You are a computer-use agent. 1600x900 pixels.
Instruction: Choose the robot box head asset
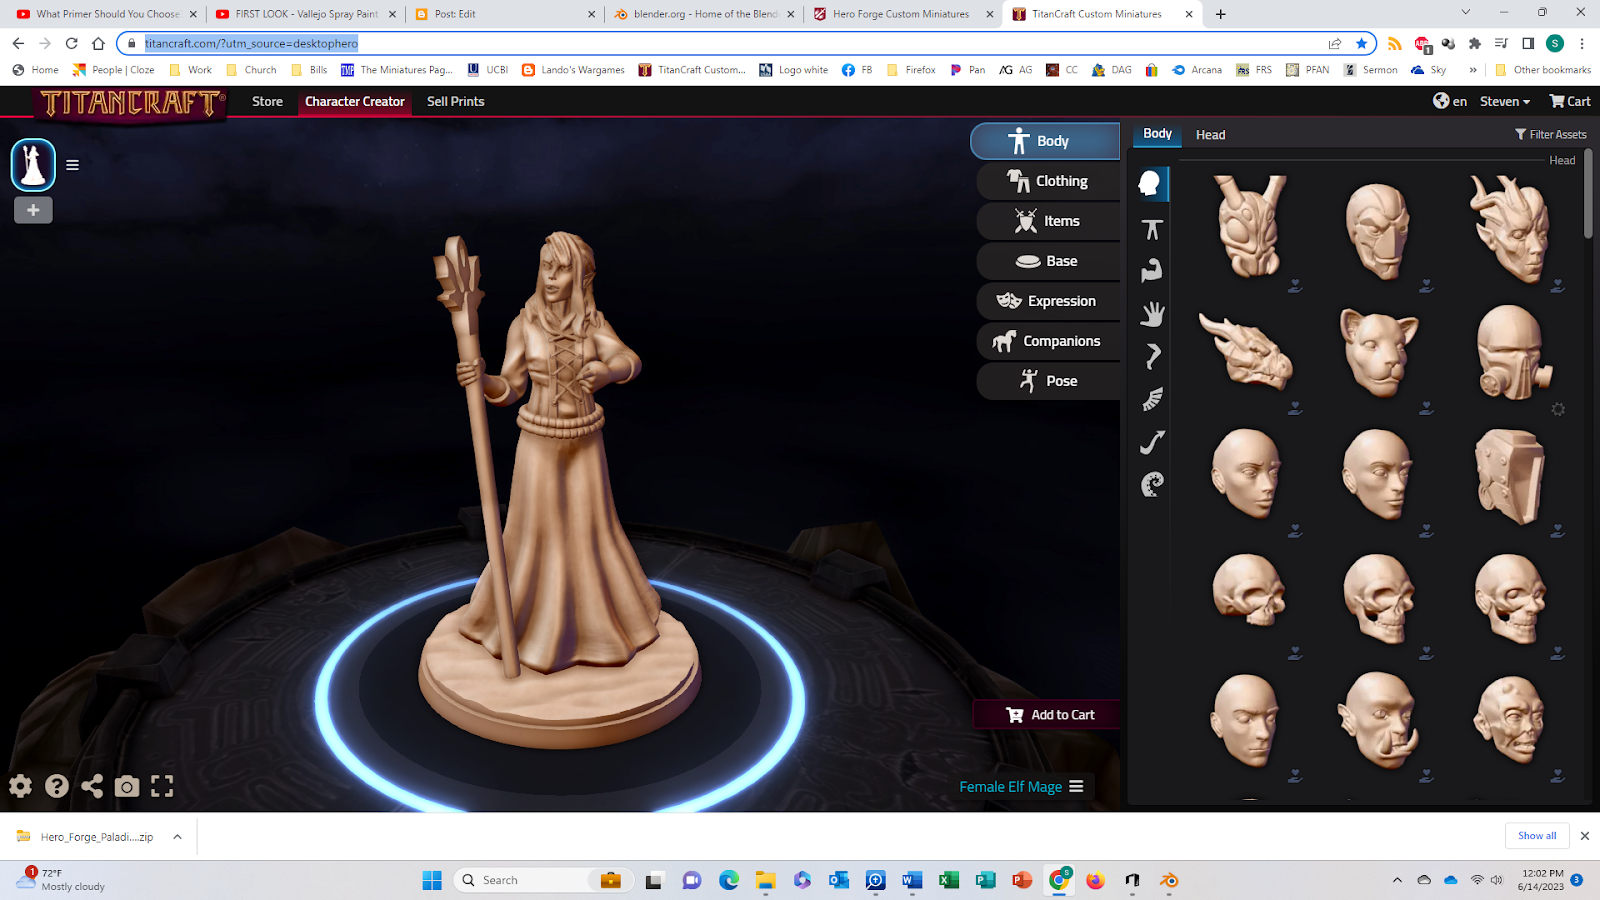pyautogui.click(x=1511, y=476)
